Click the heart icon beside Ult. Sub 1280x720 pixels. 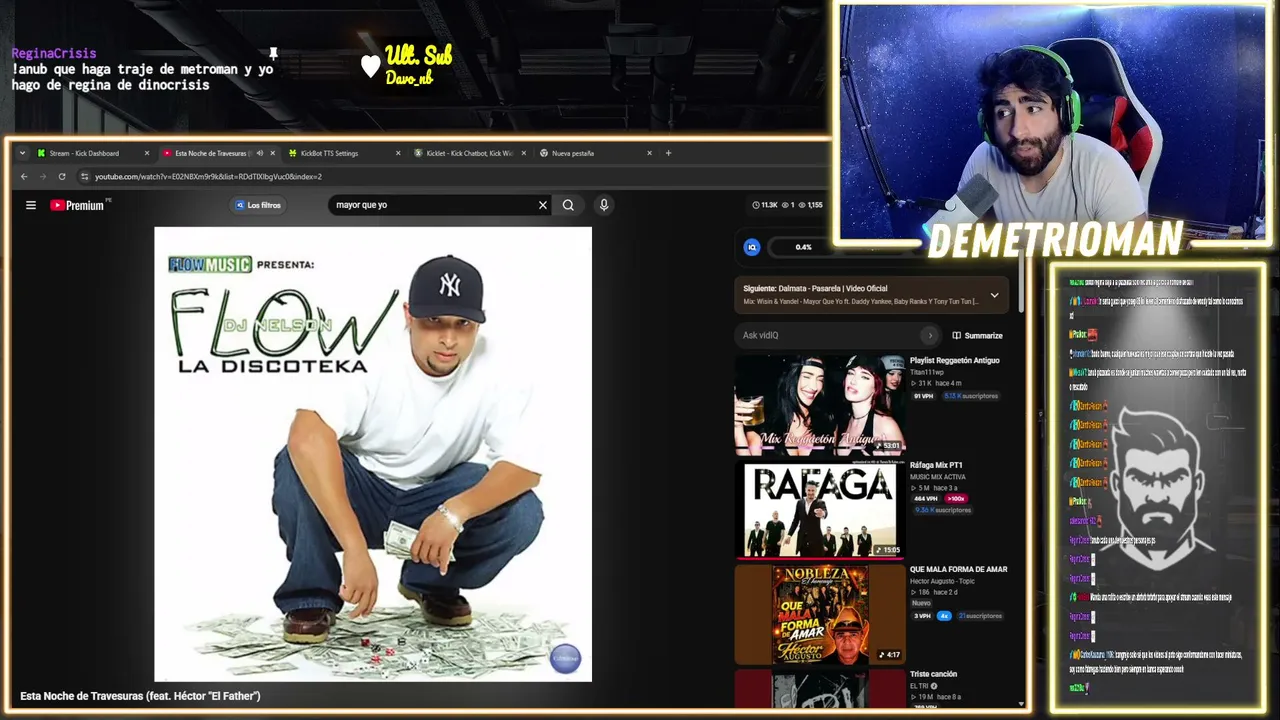pyautogui.click(x=370, y=66)
